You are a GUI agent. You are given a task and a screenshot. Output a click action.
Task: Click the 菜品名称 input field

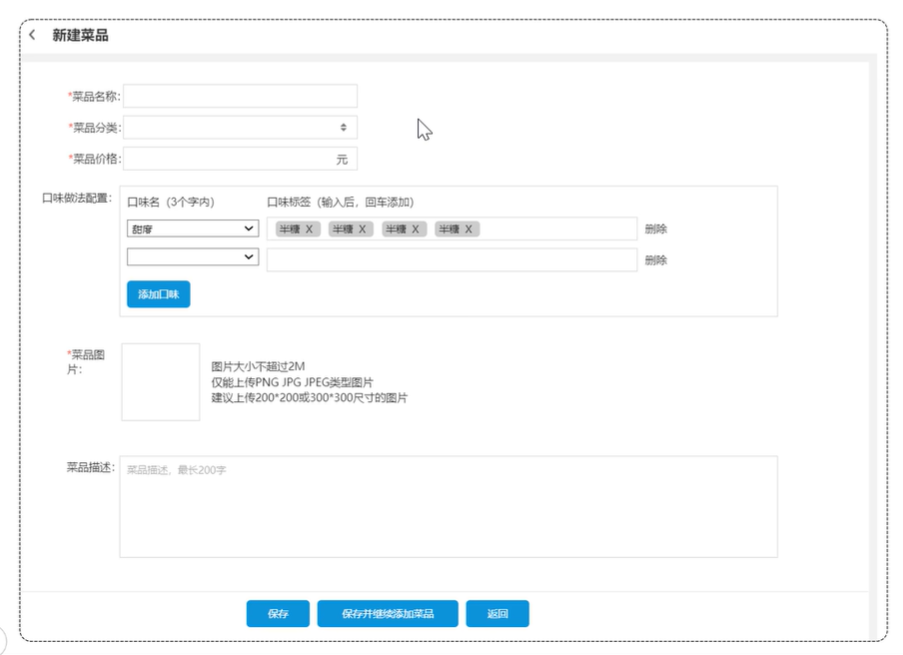point(240,96)
